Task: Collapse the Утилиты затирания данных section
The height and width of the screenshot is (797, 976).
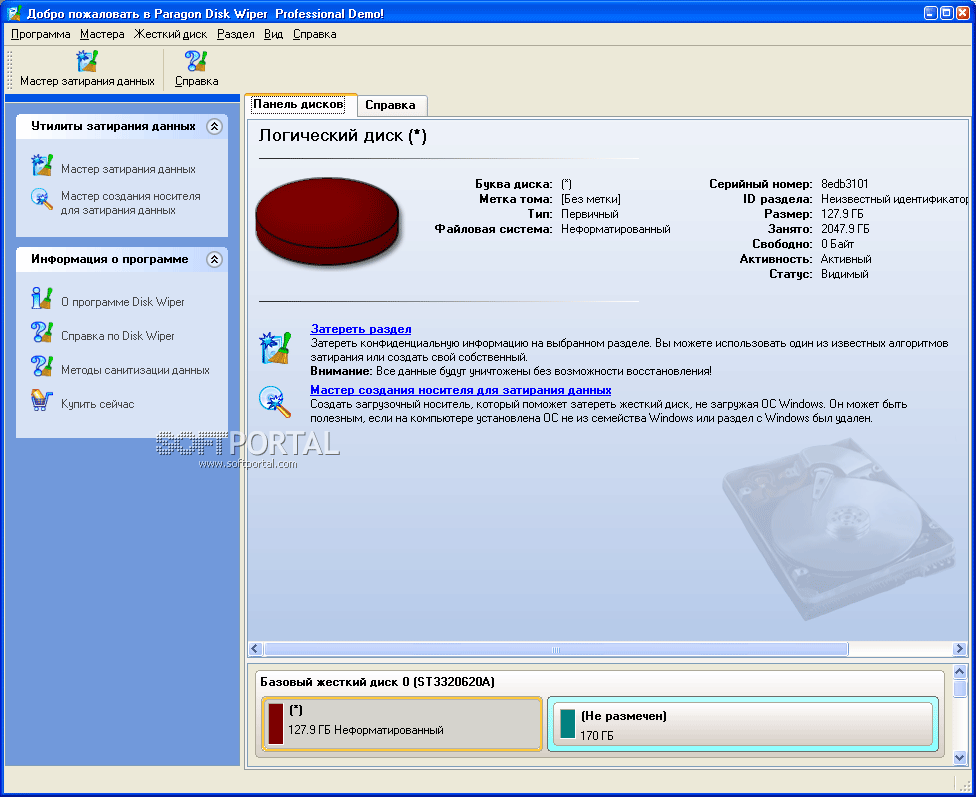Action: tap(214, 126)
